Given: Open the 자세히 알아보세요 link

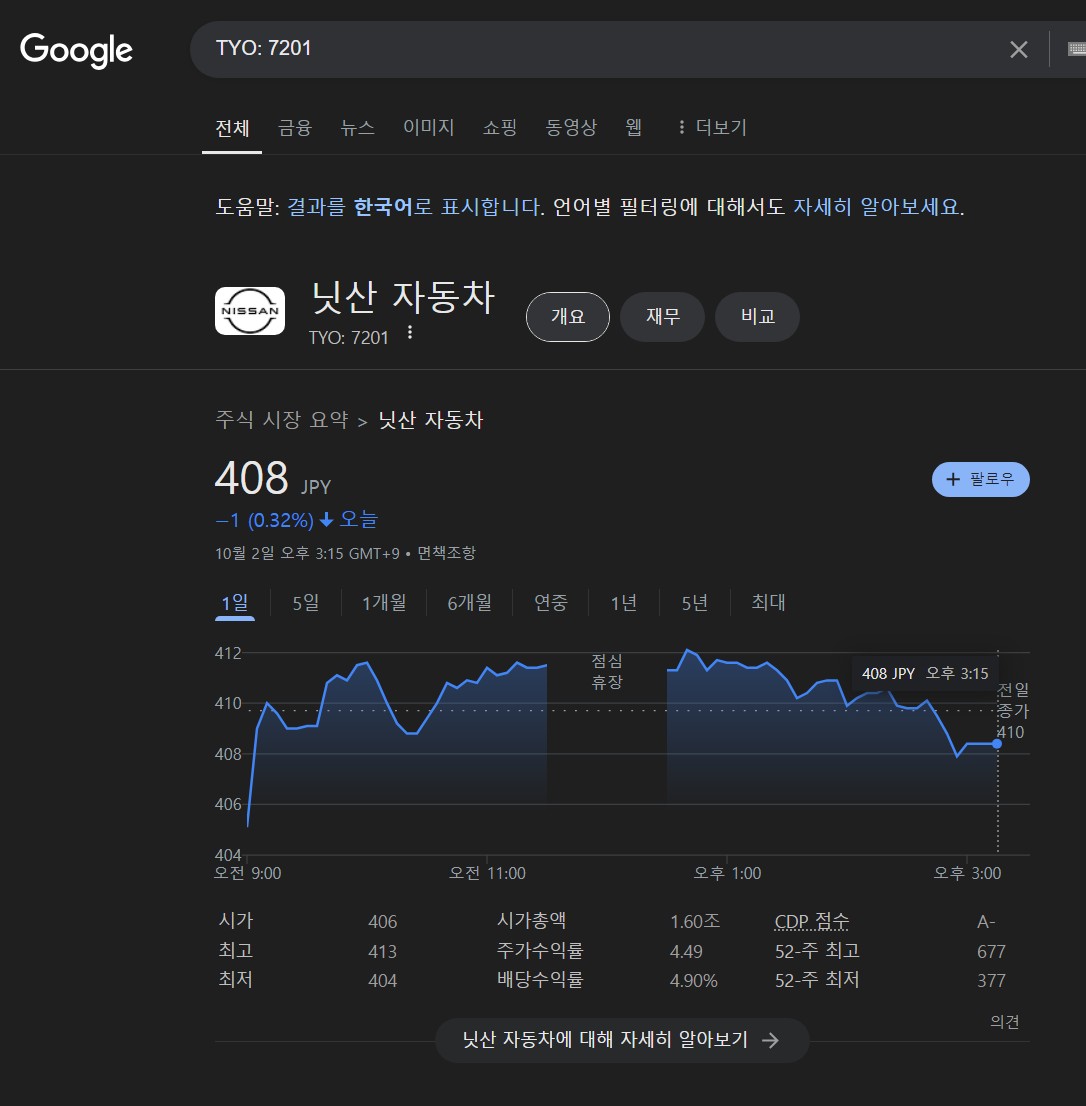Looking at the screenshot, I should (877, 207).
